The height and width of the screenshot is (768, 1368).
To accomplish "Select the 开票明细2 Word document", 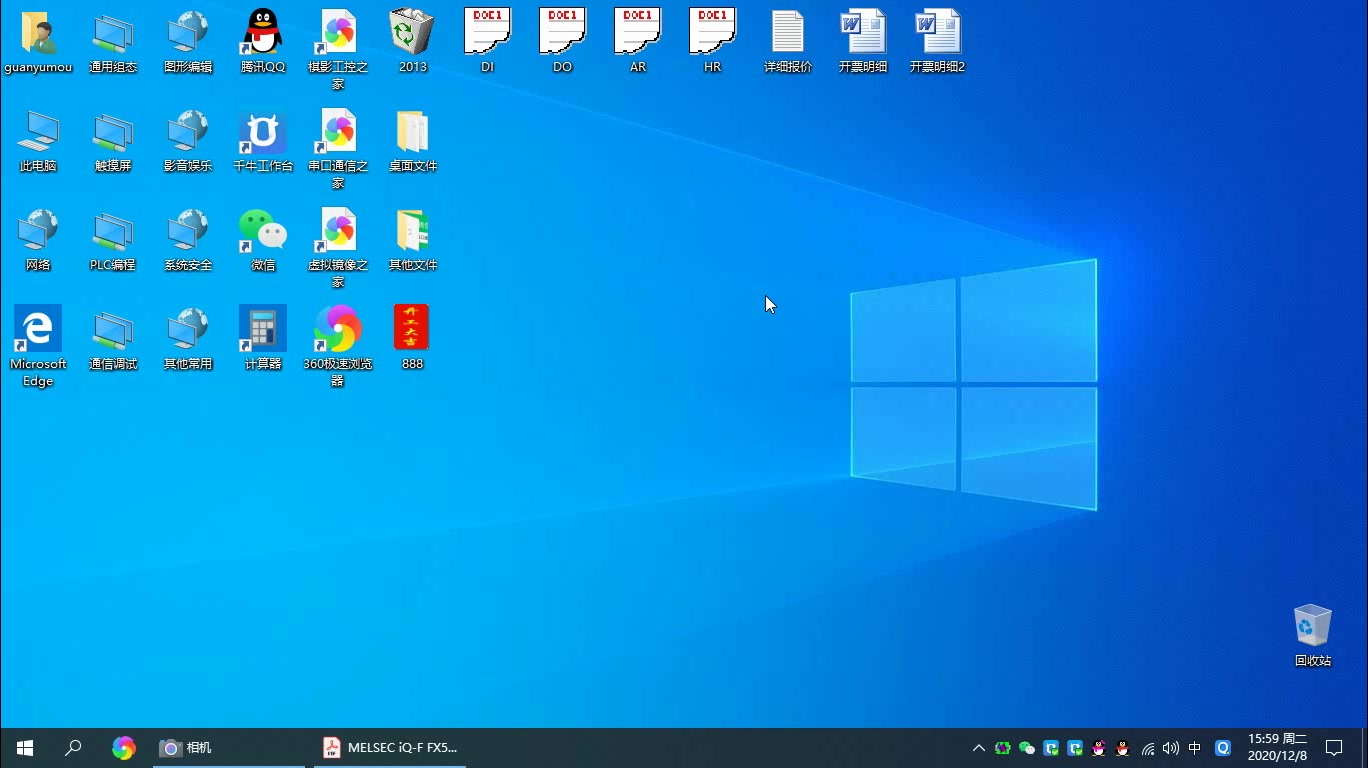I will point(938,42).
